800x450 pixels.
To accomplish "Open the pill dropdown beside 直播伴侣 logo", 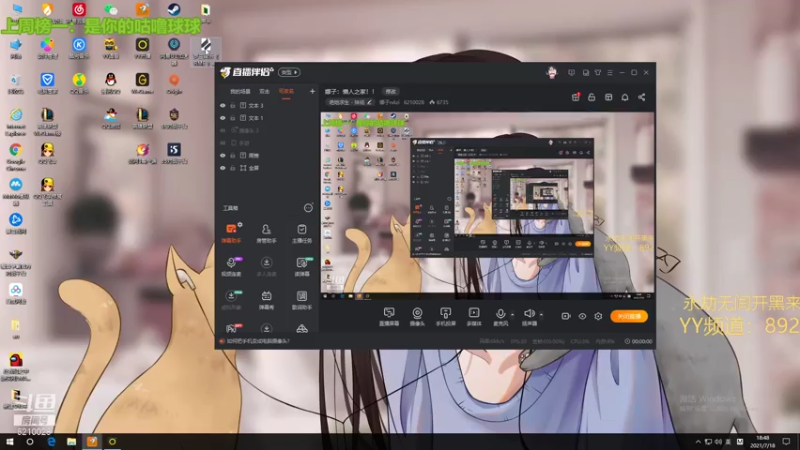I will point(289,72).
